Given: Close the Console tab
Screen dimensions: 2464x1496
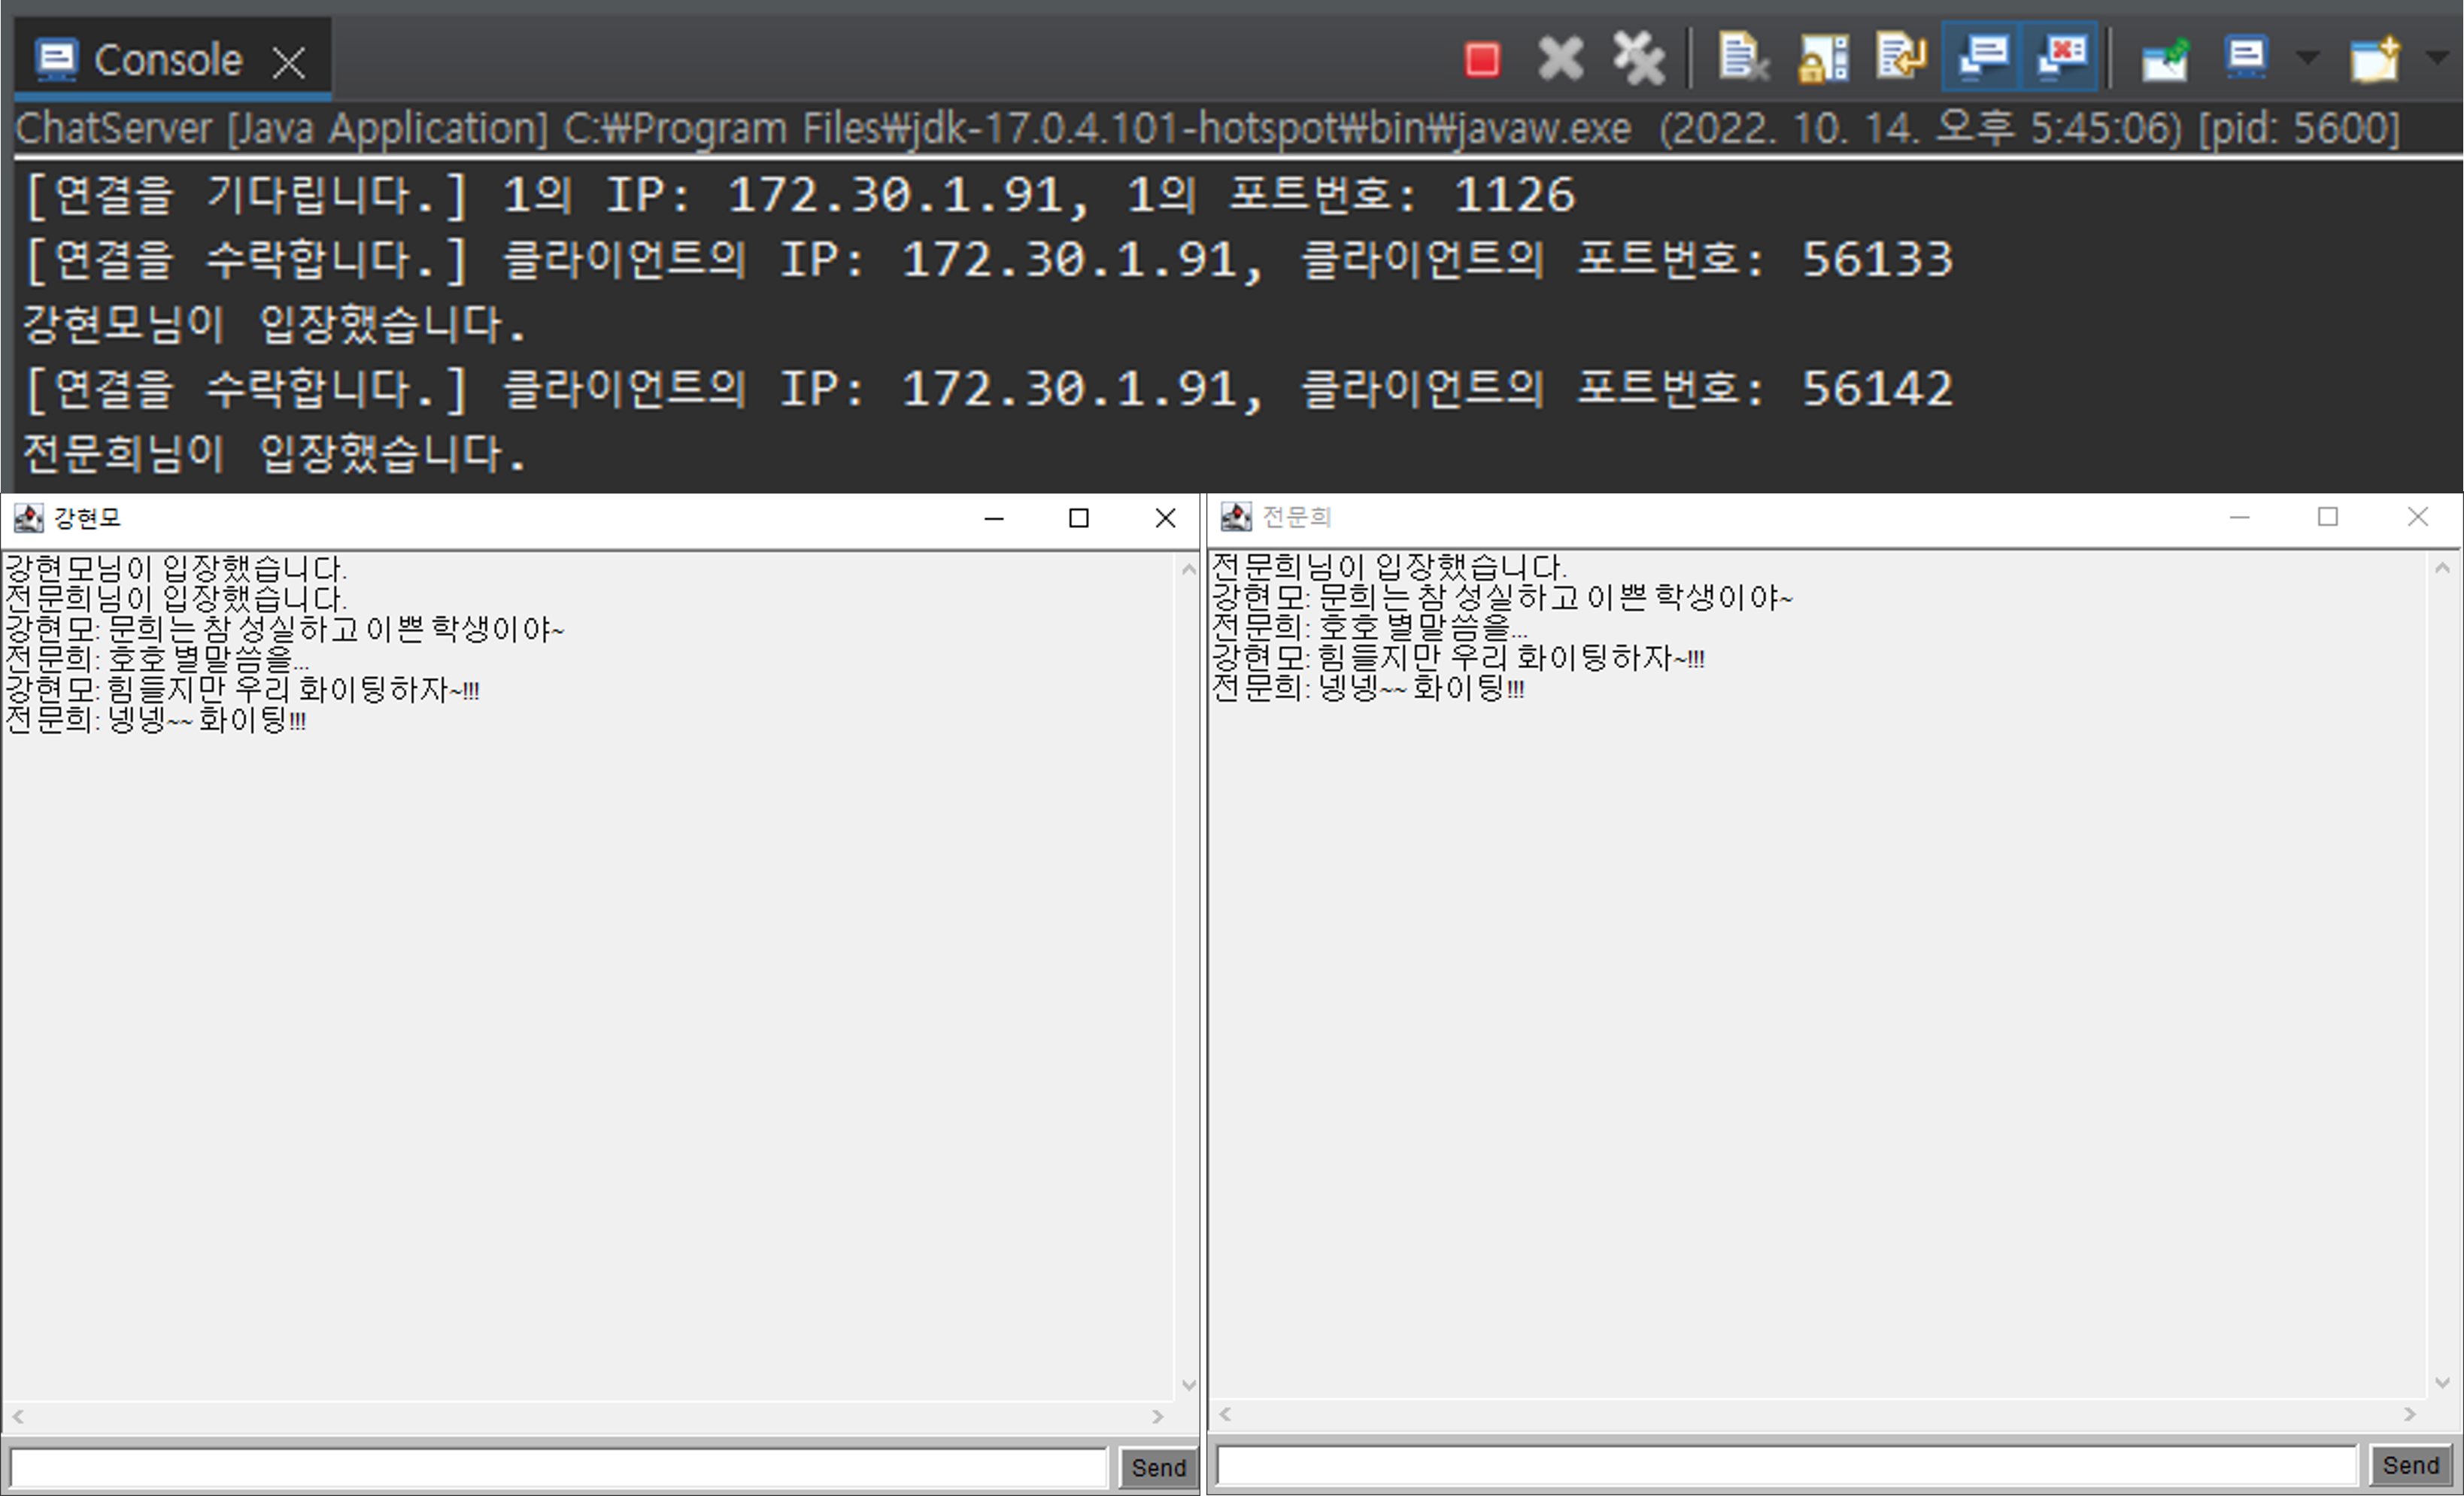Looking at the screenshot, I should pyautogui.click(x=289, y=60).
